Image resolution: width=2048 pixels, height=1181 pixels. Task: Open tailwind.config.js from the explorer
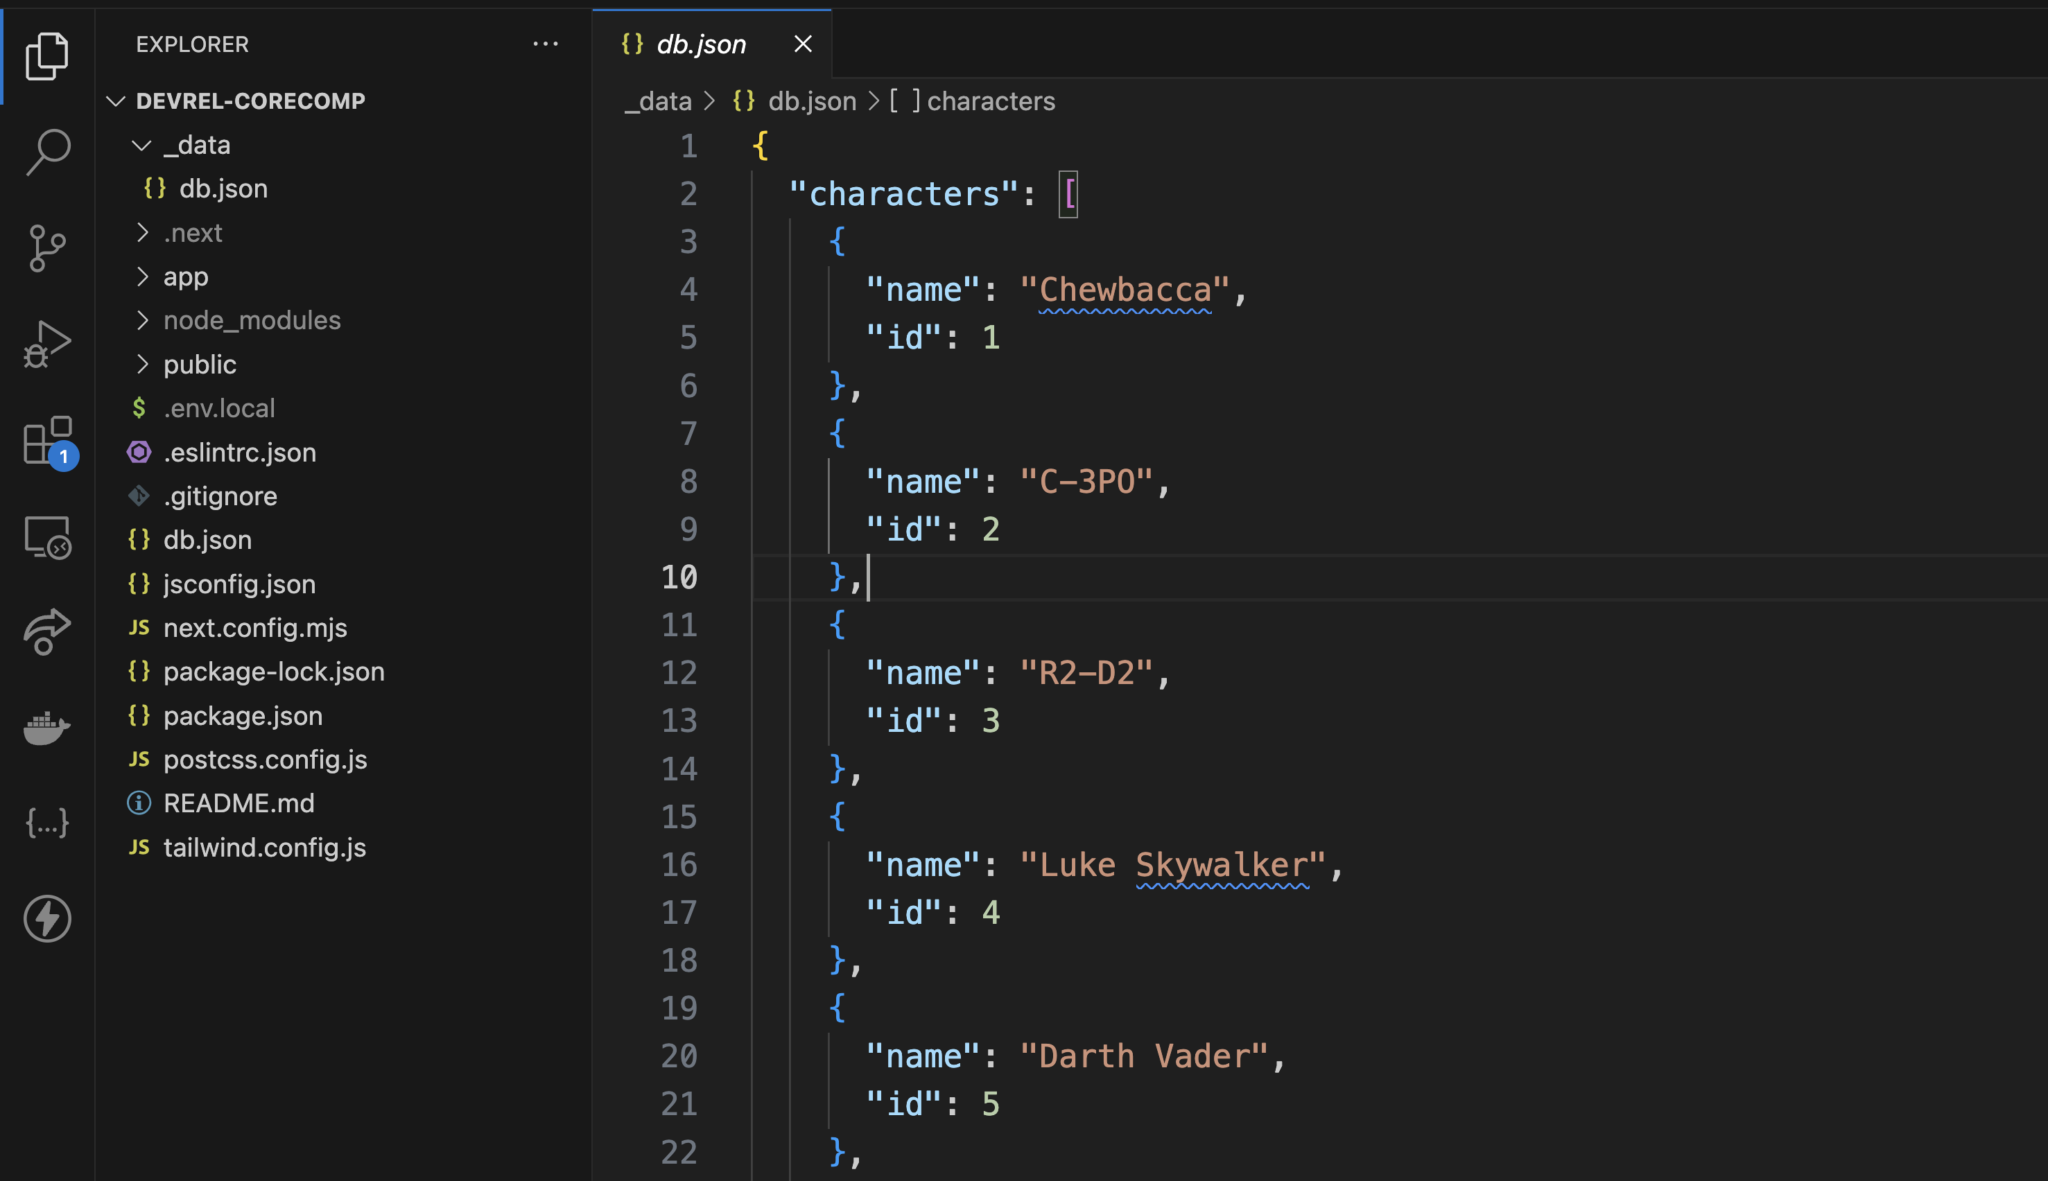(x=264, y=847)
